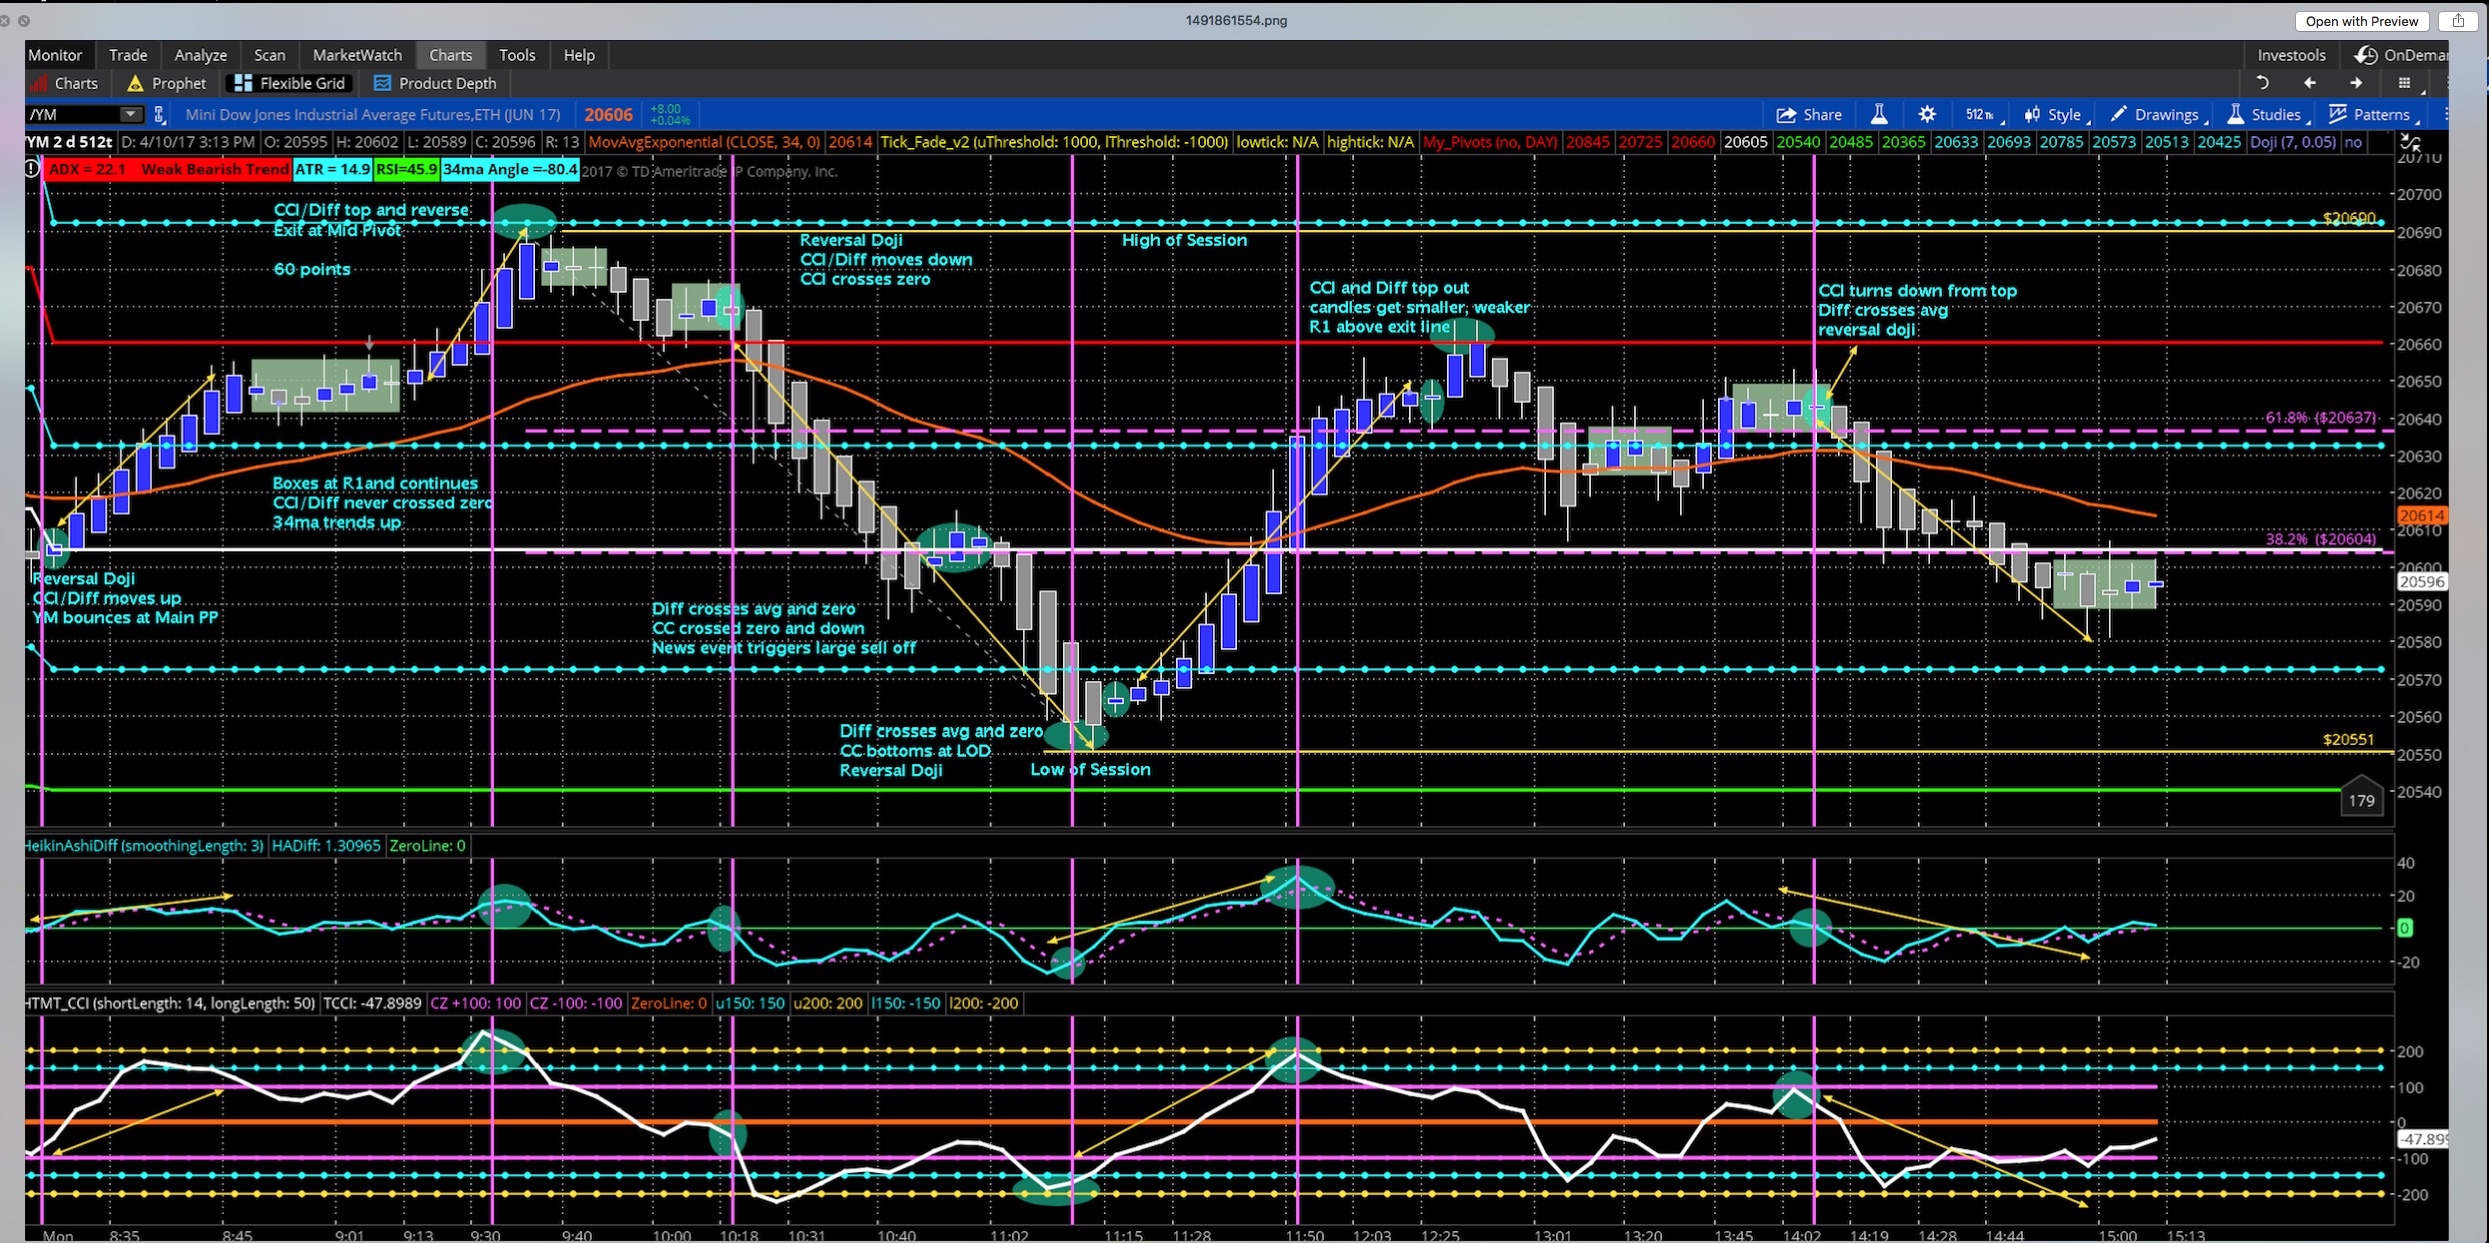Click the flask icon beside Share
The width and height of the screenshot is (2489, 1243).
point(1879,114)
